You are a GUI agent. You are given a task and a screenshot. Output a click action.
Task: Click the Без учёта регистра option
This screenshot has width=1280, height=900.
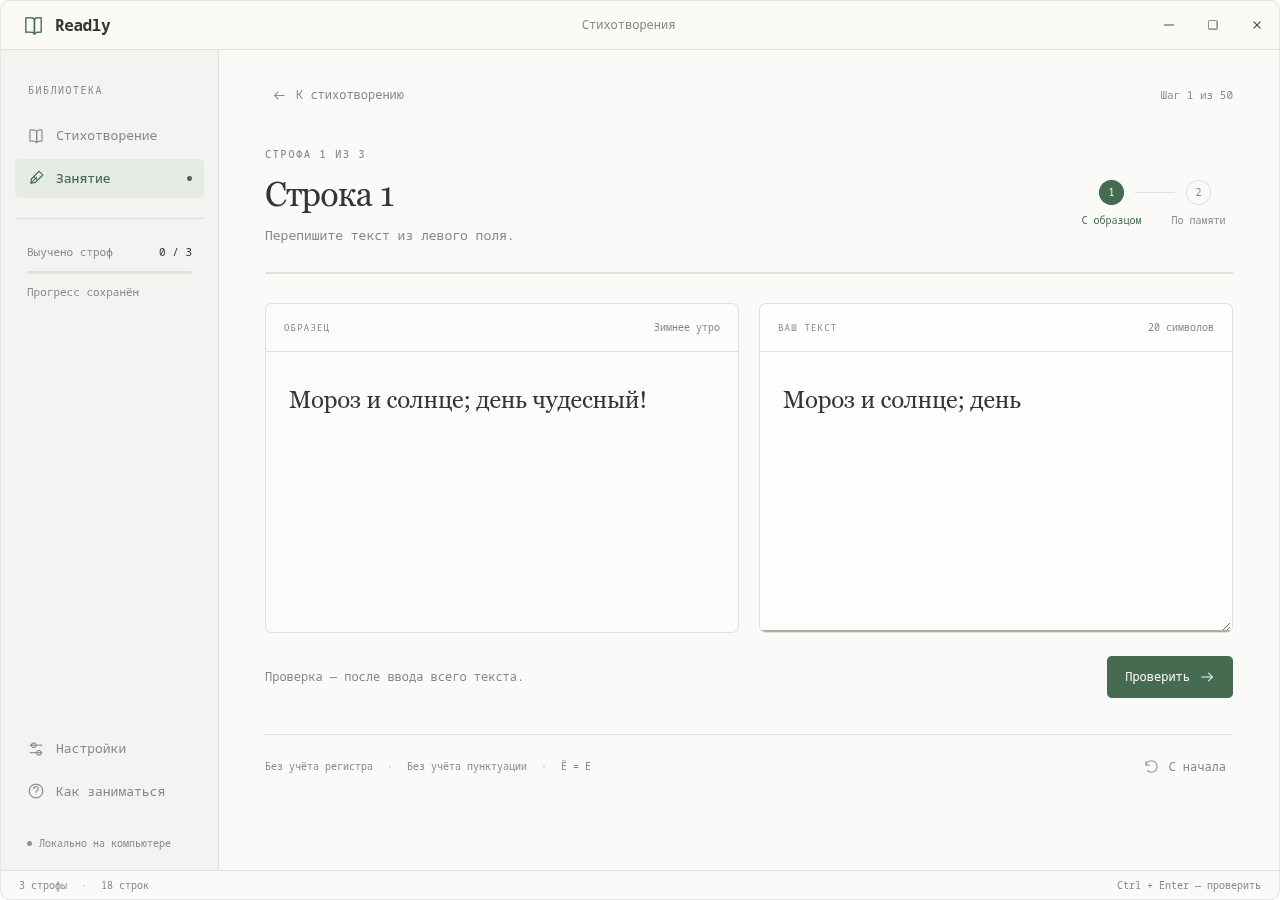point(319,767)
